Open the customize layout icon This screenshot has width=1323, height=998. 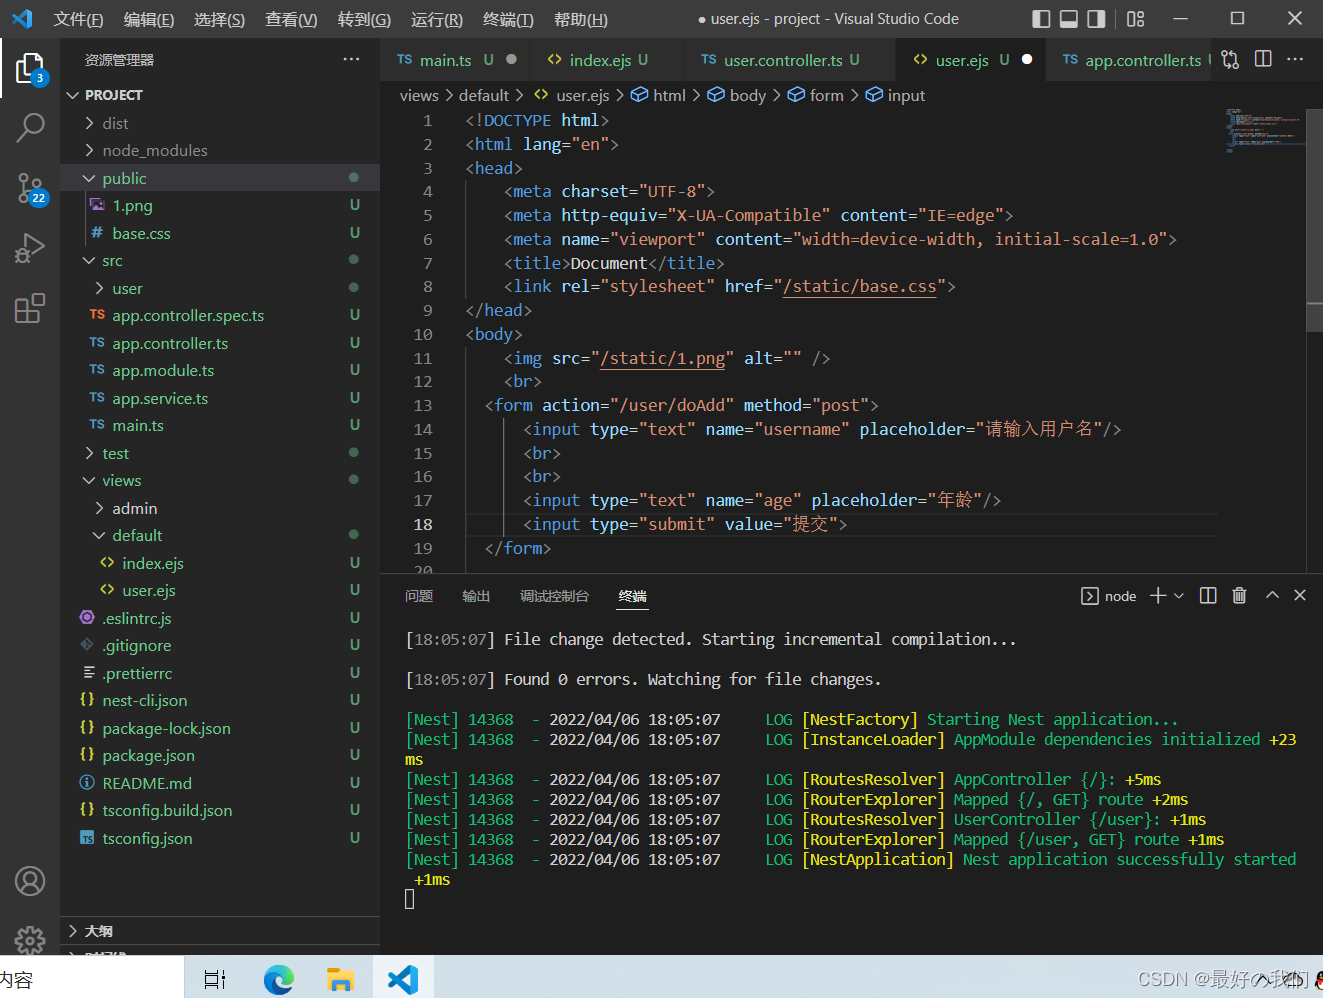coord(1135,19)
